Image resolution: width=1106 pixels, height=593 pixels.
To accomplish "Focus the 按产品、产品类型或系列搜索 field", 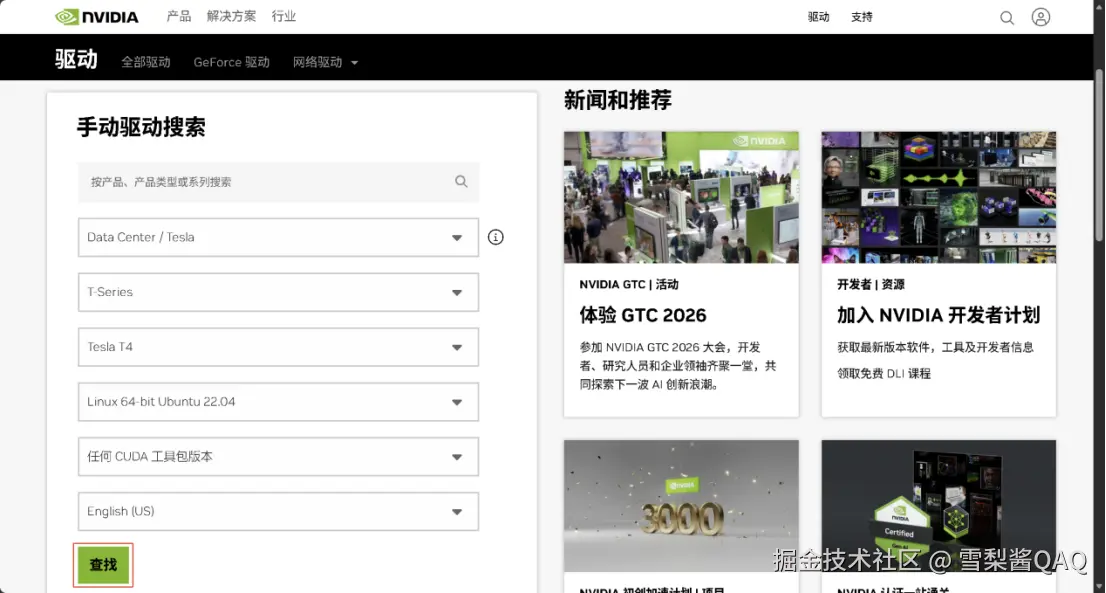I will pos(279,182).
